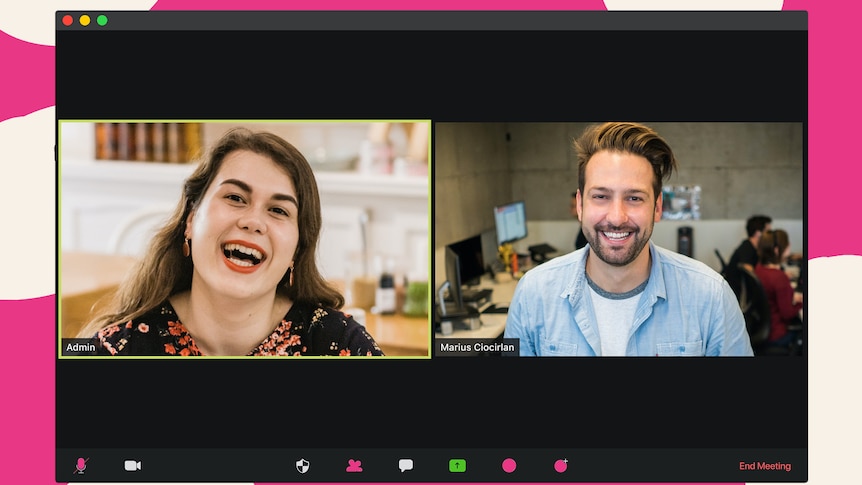862x485 pixels.
Task: Click the pink record circle icon
Action: tap(509, 466)
